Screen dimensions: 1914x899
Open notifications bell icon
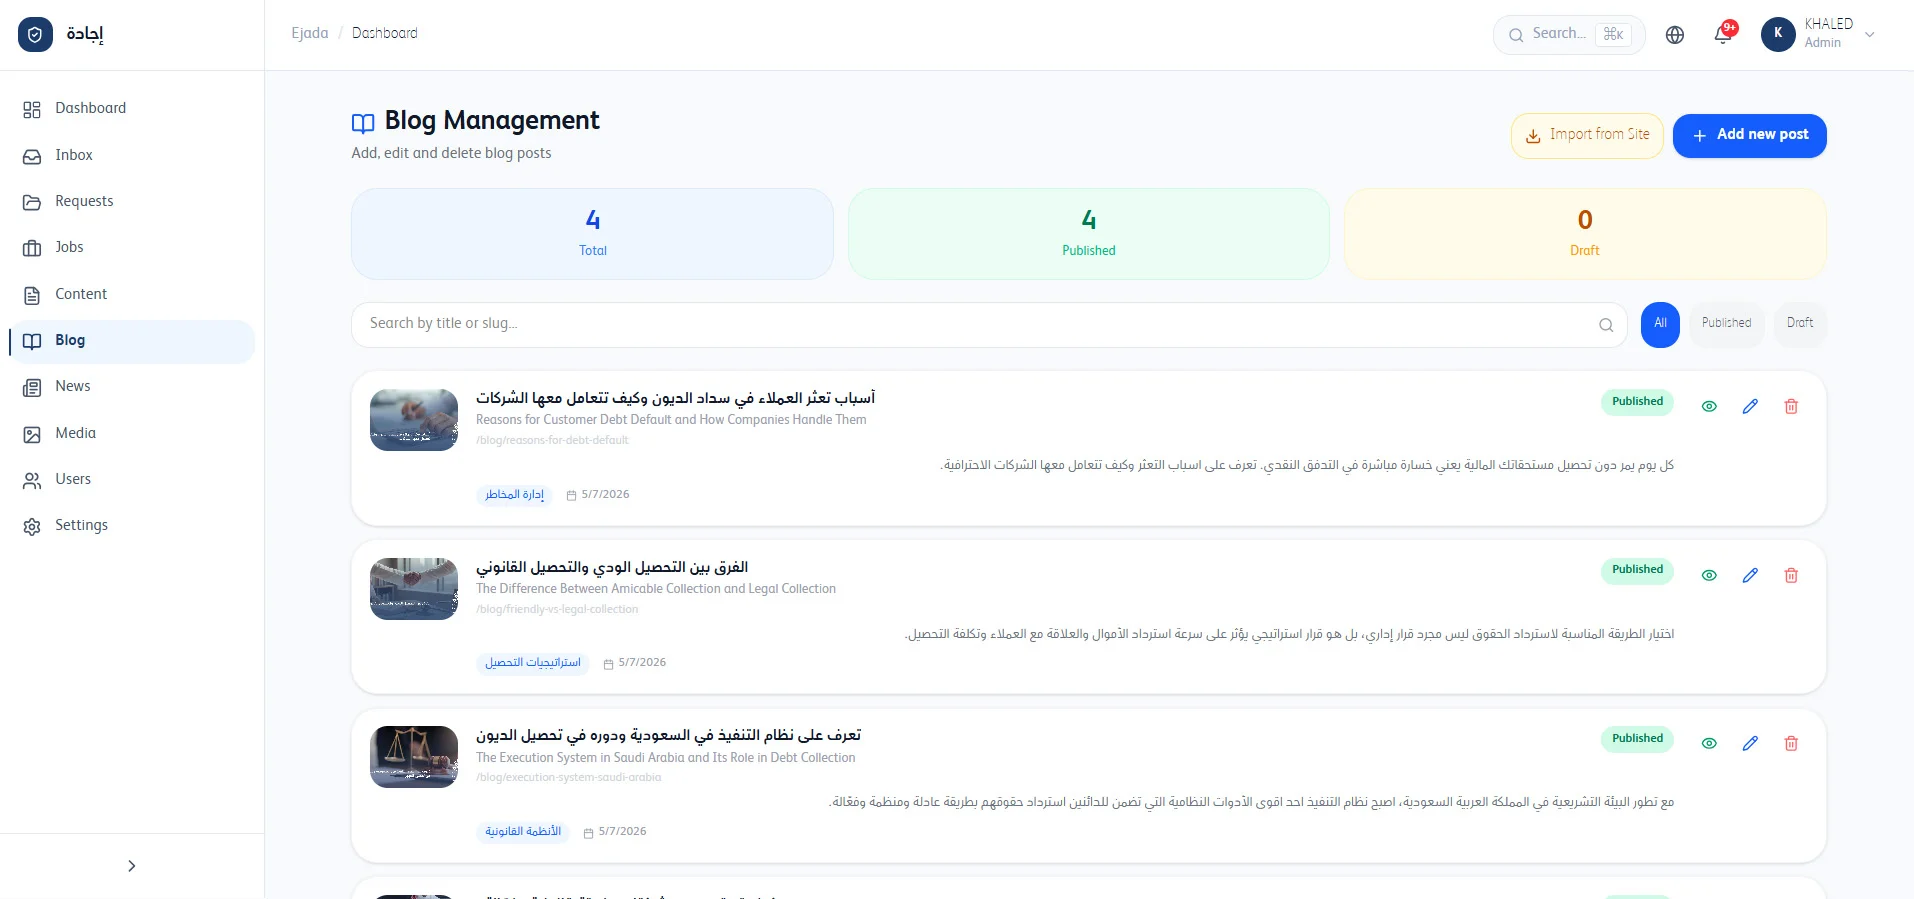1723,35
